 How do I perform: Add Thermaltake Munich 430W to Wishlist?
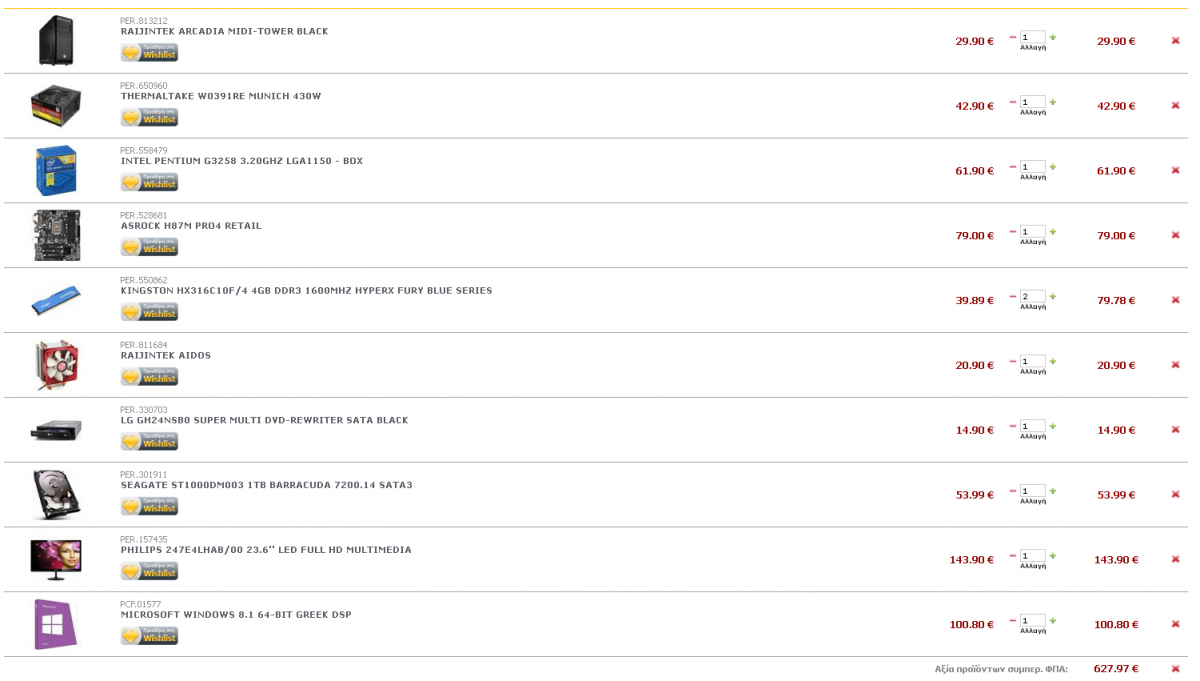(149, 118)
